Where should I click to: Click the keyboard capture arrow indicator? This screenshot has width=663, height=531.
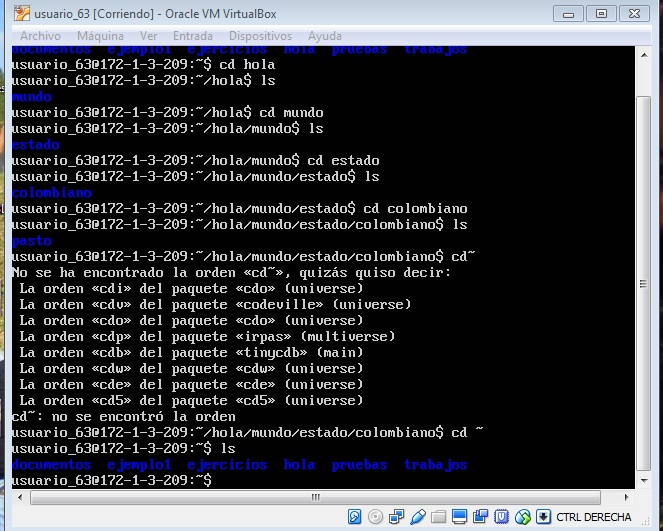coord(543,517)
